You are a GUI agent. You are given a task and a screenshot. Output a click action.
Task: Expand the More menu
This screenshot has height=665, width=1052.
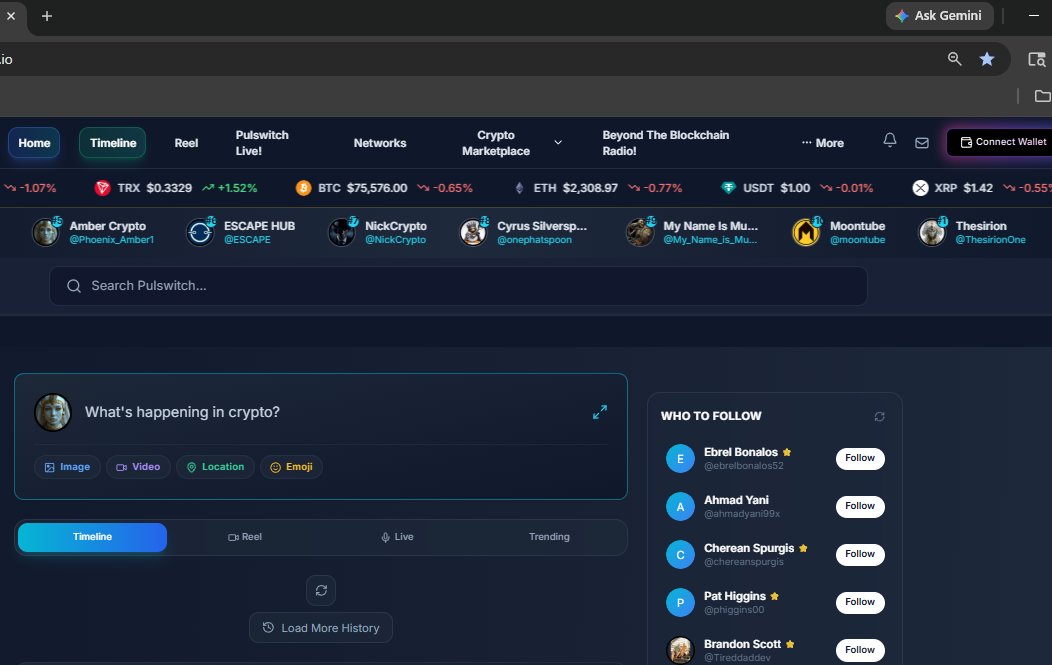(x=823, y=143)
